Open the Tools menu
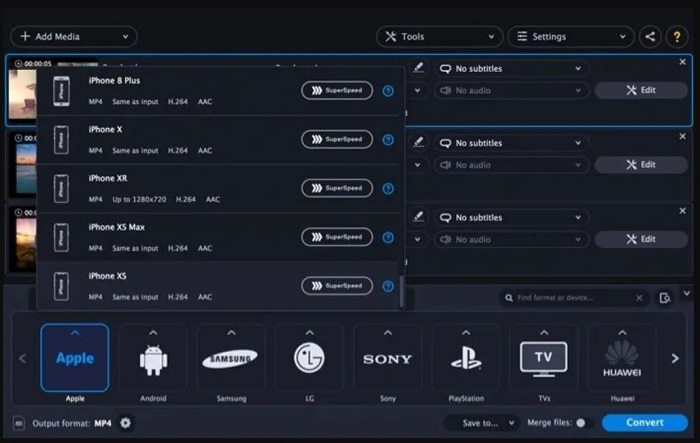700x443 pixels. click(439, 37)
